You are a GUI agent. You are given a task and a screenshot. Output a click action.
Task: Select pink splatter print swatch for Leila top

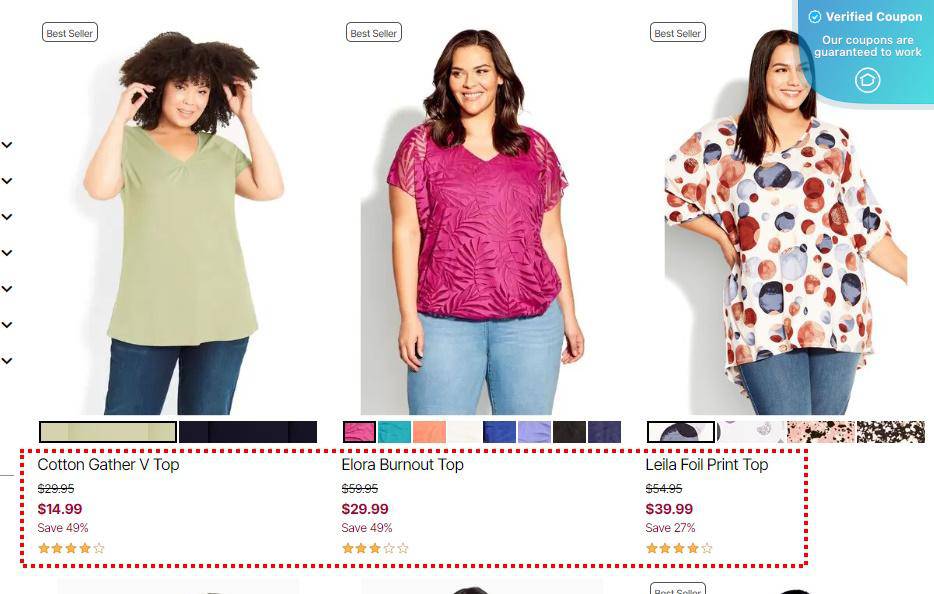[821, 432]
